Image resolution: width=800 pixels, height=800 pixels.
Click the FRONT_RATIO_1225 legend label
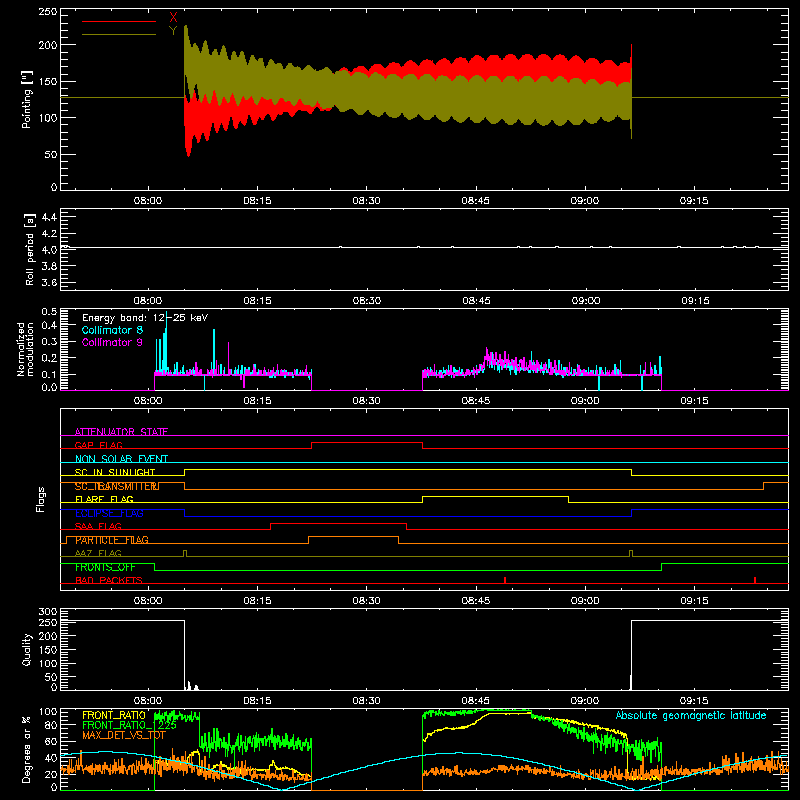(x=129, y=725)
